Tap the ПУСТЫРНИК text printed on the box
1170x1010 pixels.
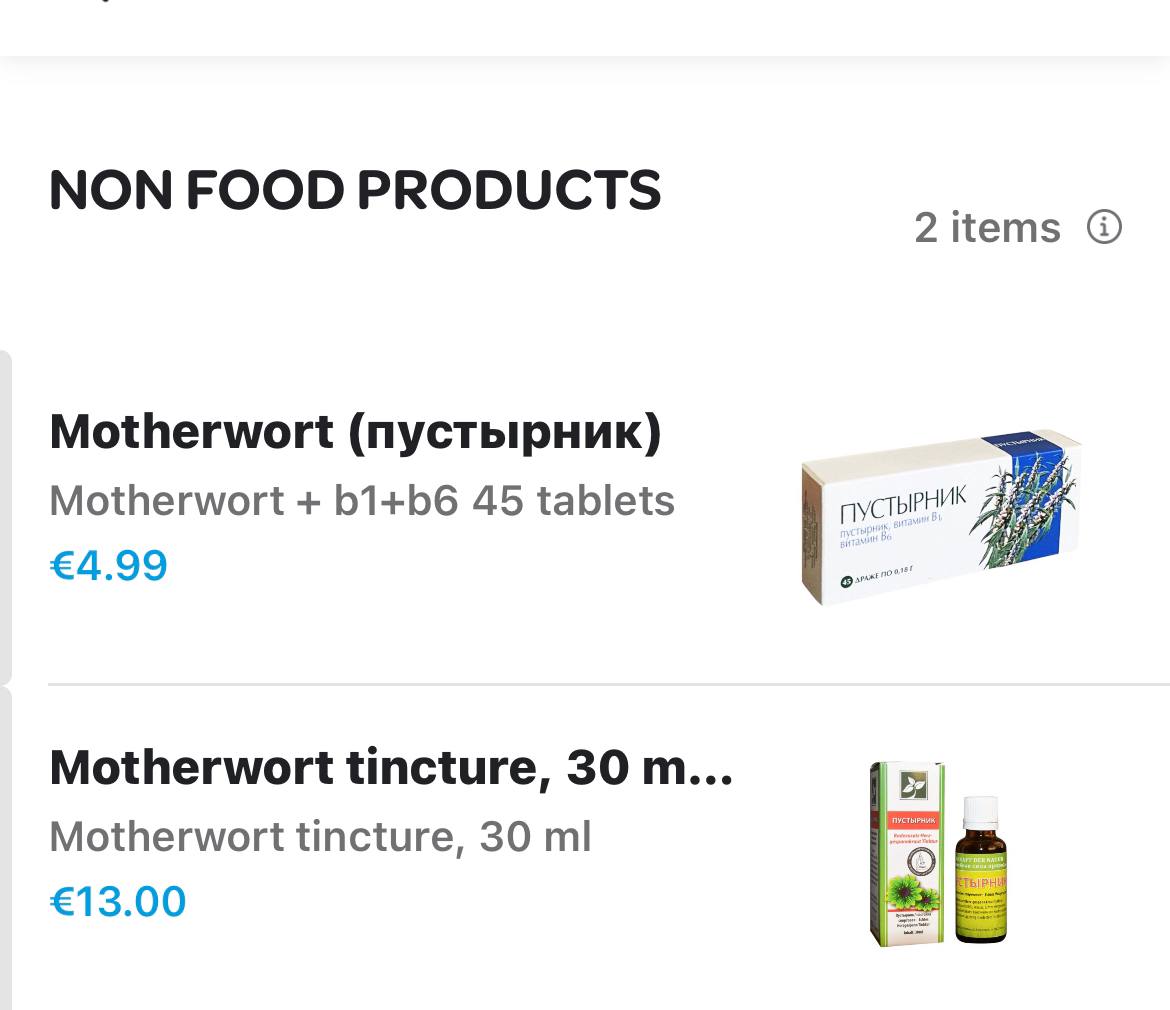[904, 505]
